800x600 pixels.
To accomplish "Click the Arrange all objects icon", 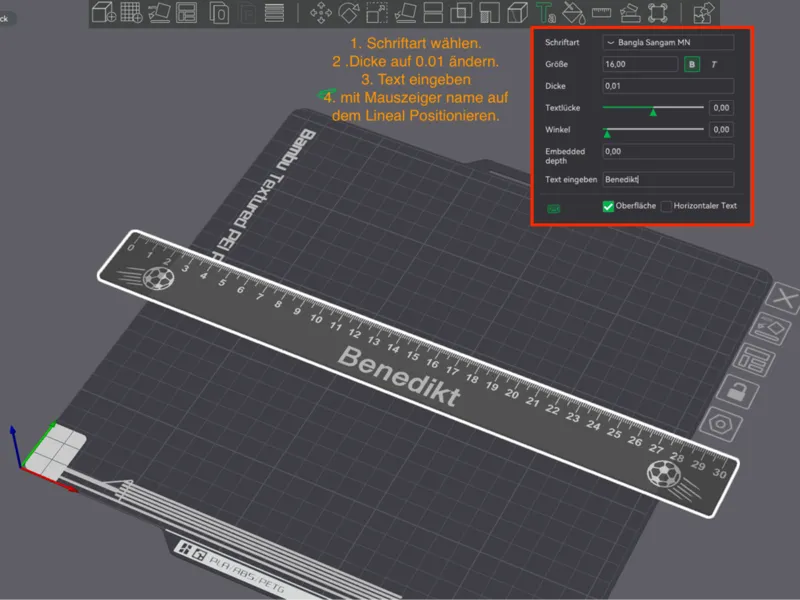I will coord(187,12).
